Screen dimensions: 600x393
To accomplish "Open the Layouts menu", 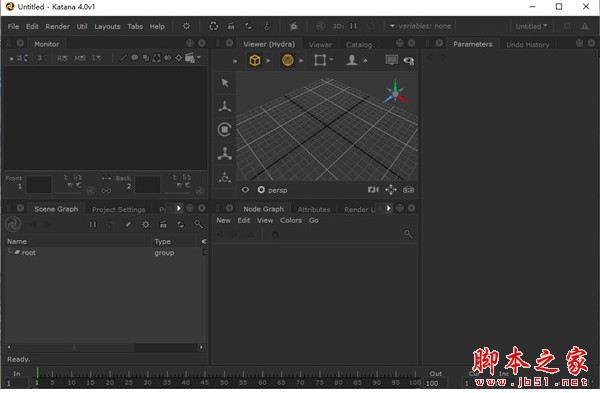I will [x=107, y=26].
